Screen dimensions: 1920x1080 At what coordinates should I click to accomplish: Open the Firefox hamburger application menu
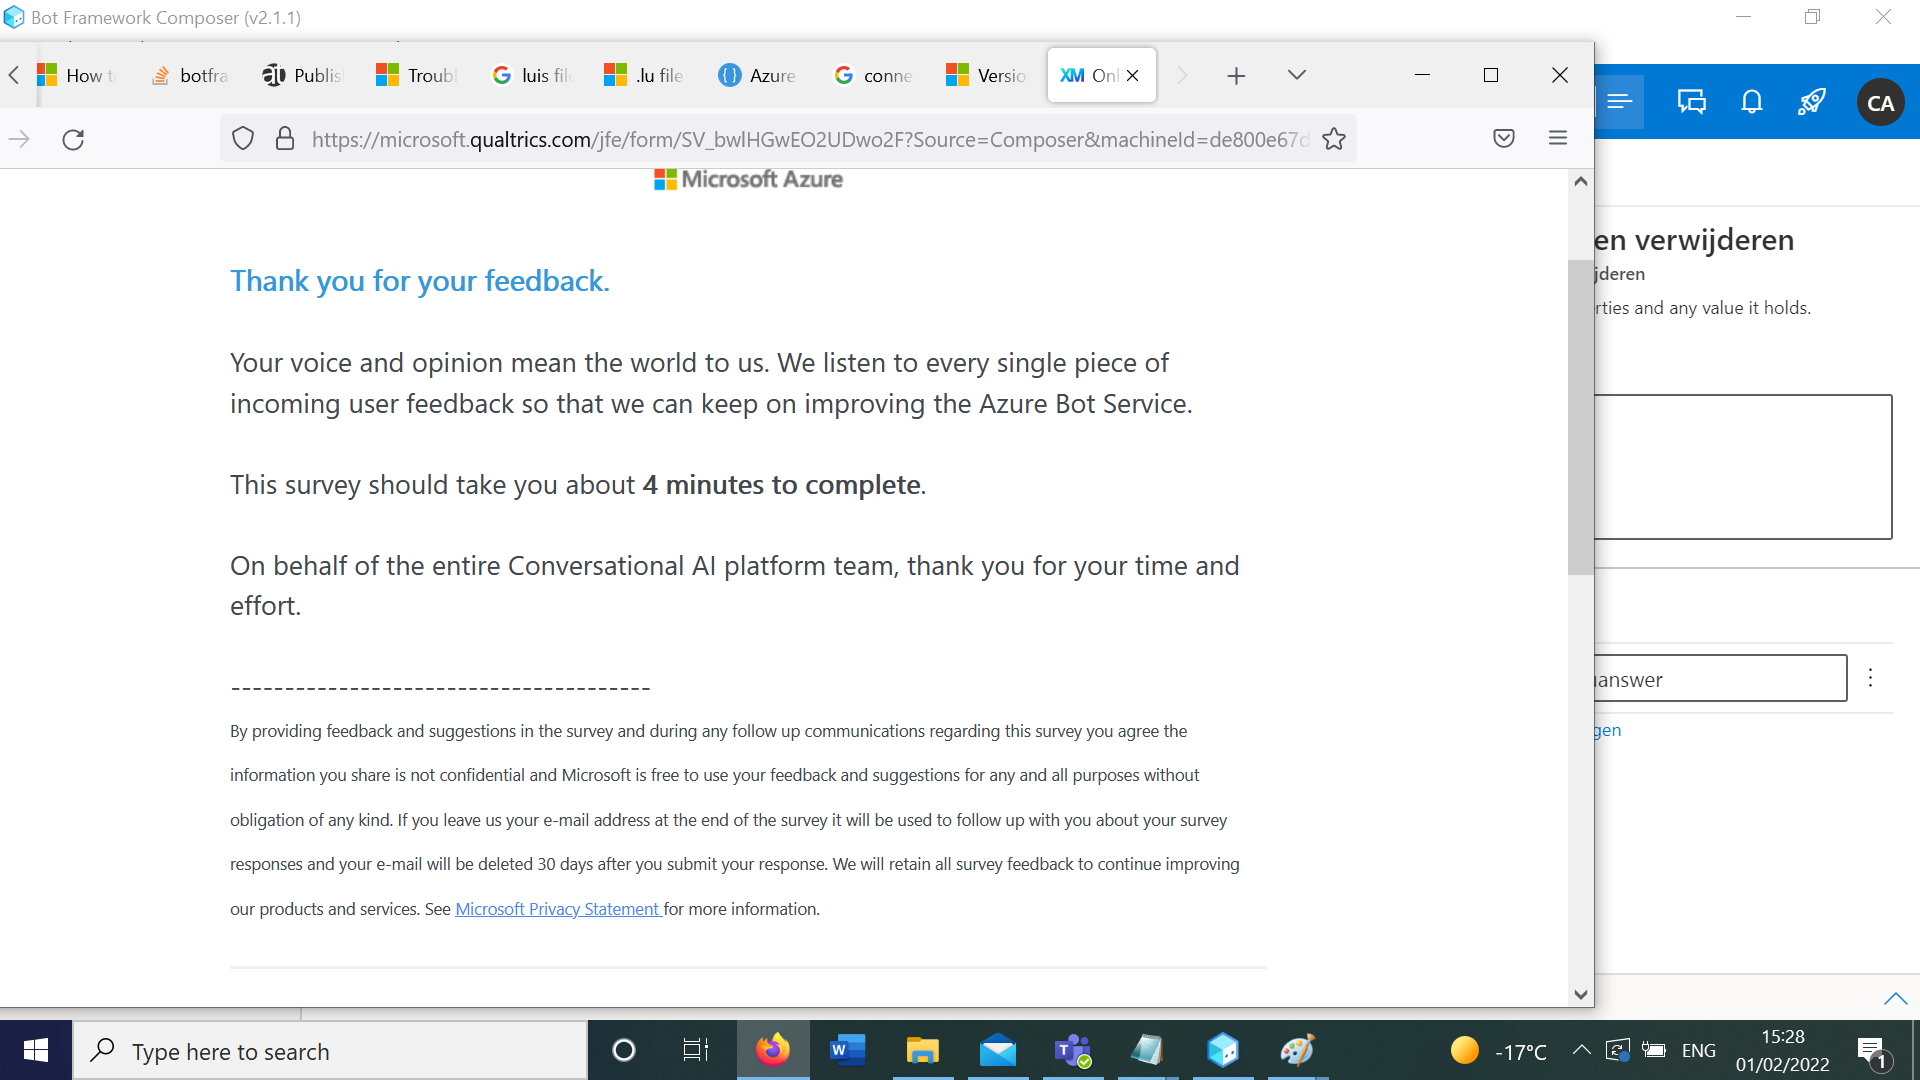tap(1558, 138)
